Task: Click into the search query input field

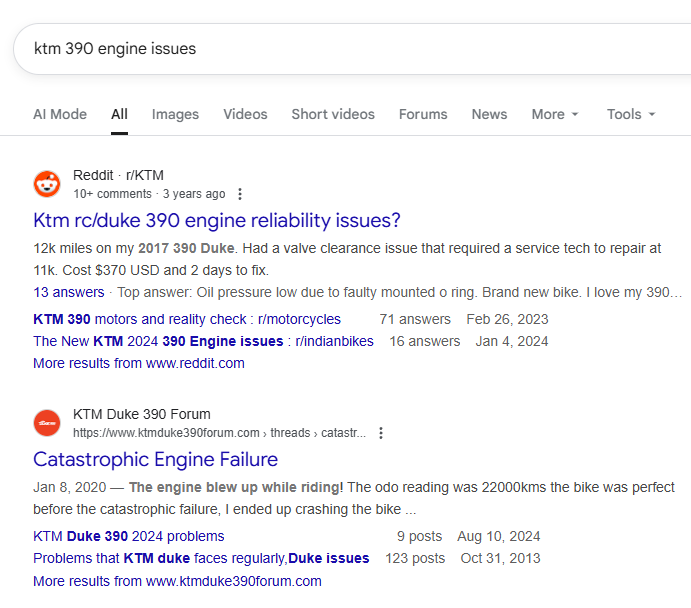Action: pyautogui.click(x=350, y=48)
